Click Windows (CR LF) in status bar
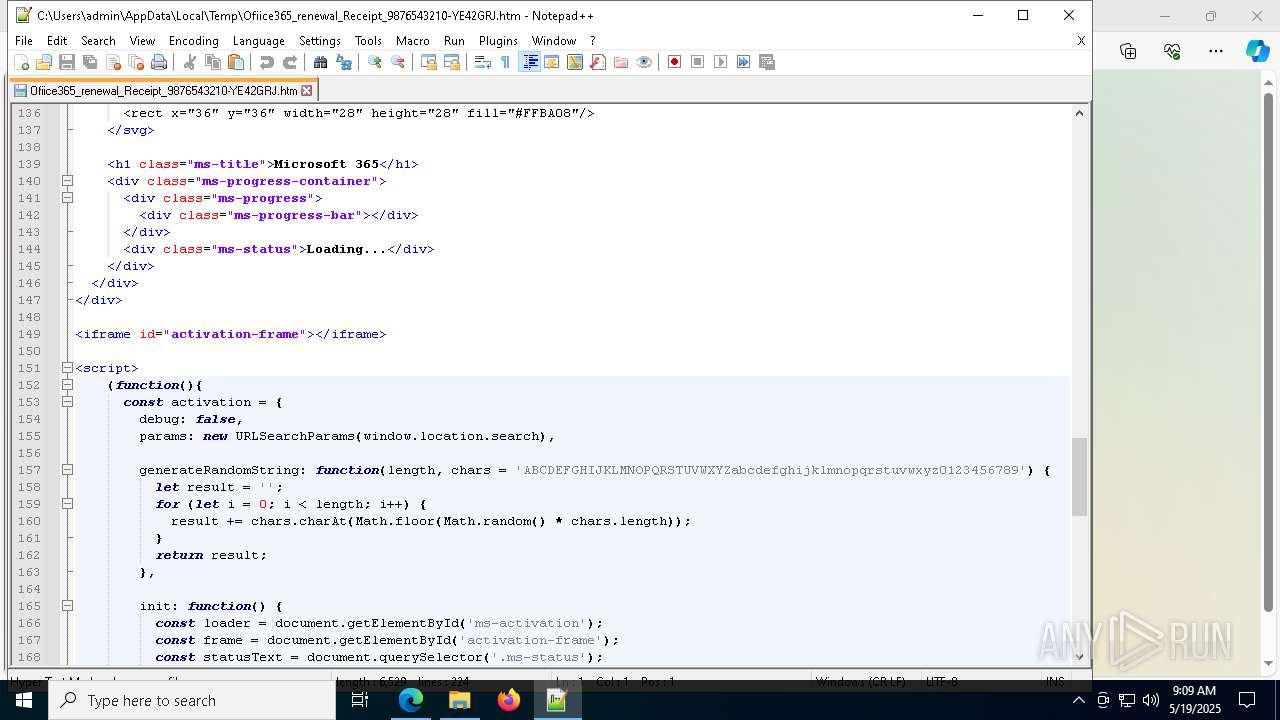The height and width of the screenshot is (720, 1280). pos(860,681)
